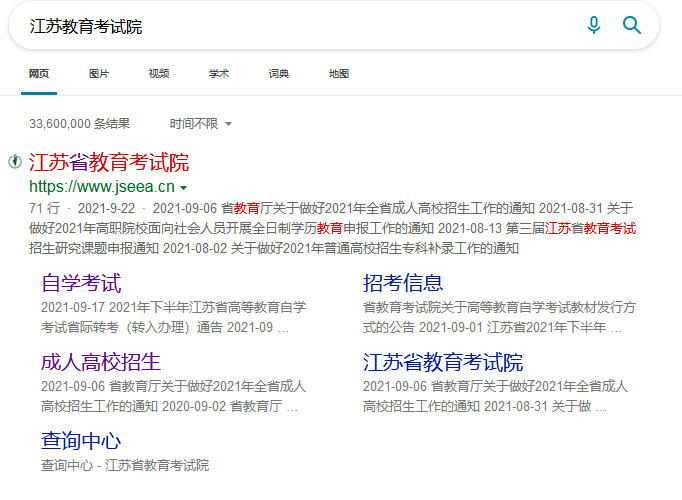The height and width of the screenshot is (500, 682).
Task: Click the magnifying glass search icon
Action: pos(632,25)
